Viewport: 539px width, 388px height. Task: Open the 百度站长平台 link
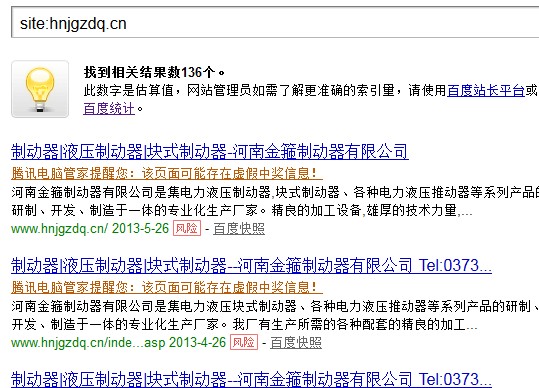click(x=486, y=90)
